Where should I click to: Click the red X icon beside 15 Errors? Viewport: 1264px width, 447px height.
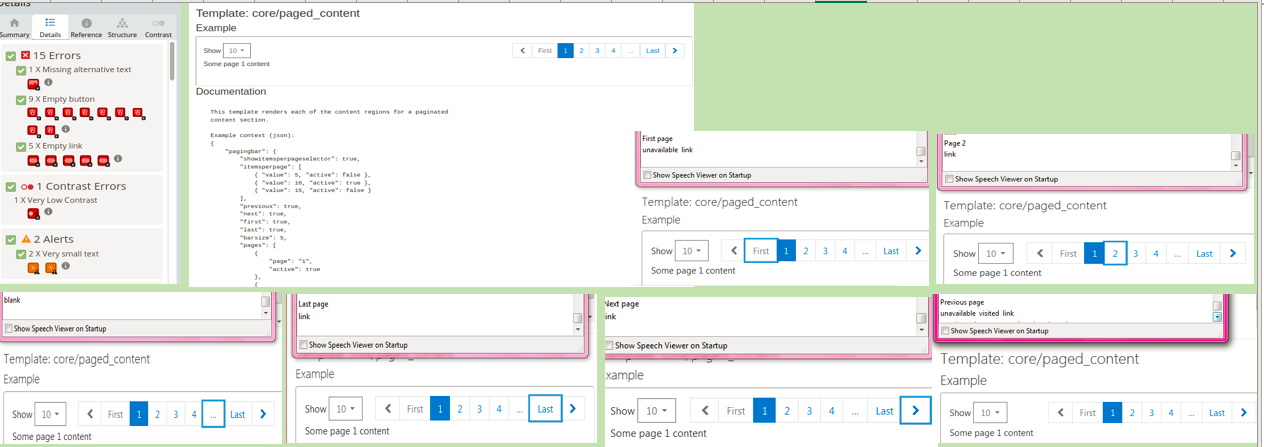[x=26, y=55]
